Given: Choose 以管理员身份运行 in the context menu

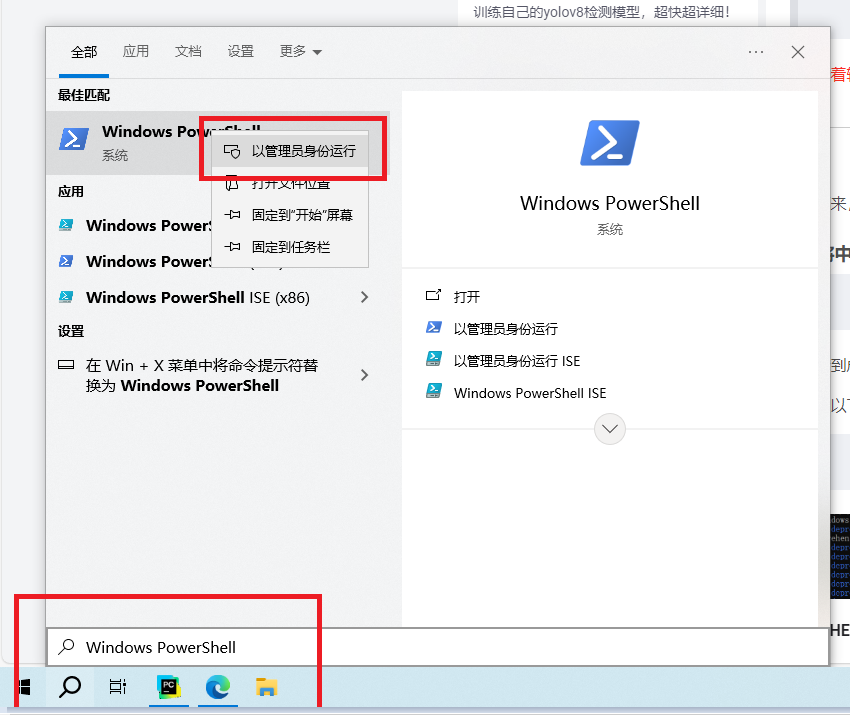Looking at the screenshot, I should 290,151.
